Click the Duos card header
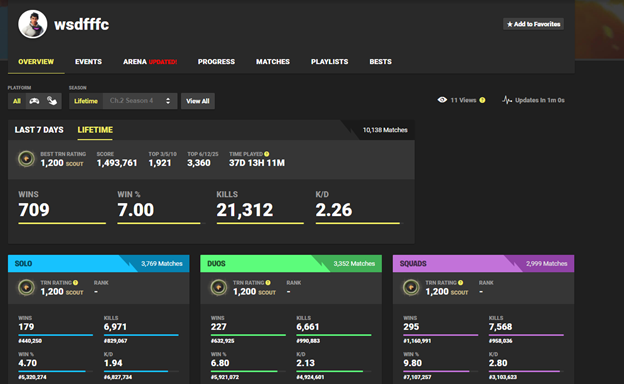Image resolution: width=624 pixels, height=384 pixels. click(x=291, y=263)
